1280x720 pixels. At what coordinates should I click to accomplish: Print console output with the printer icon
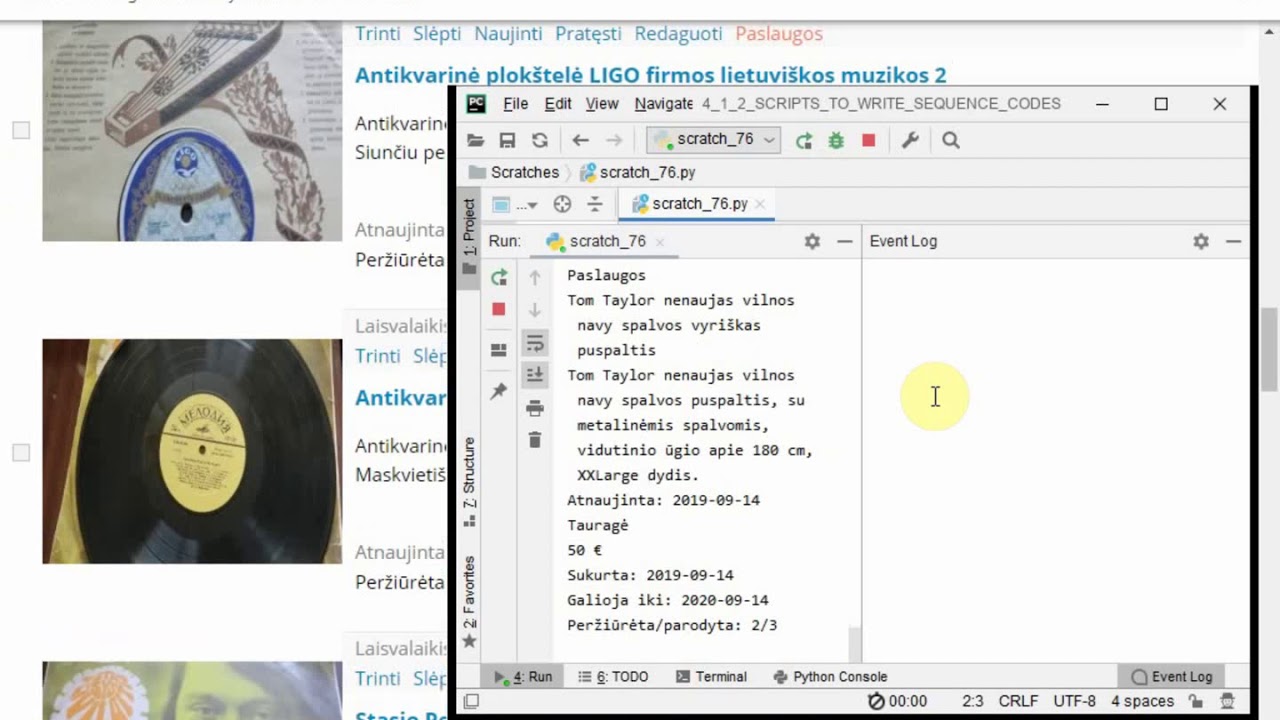coord(535,408)
